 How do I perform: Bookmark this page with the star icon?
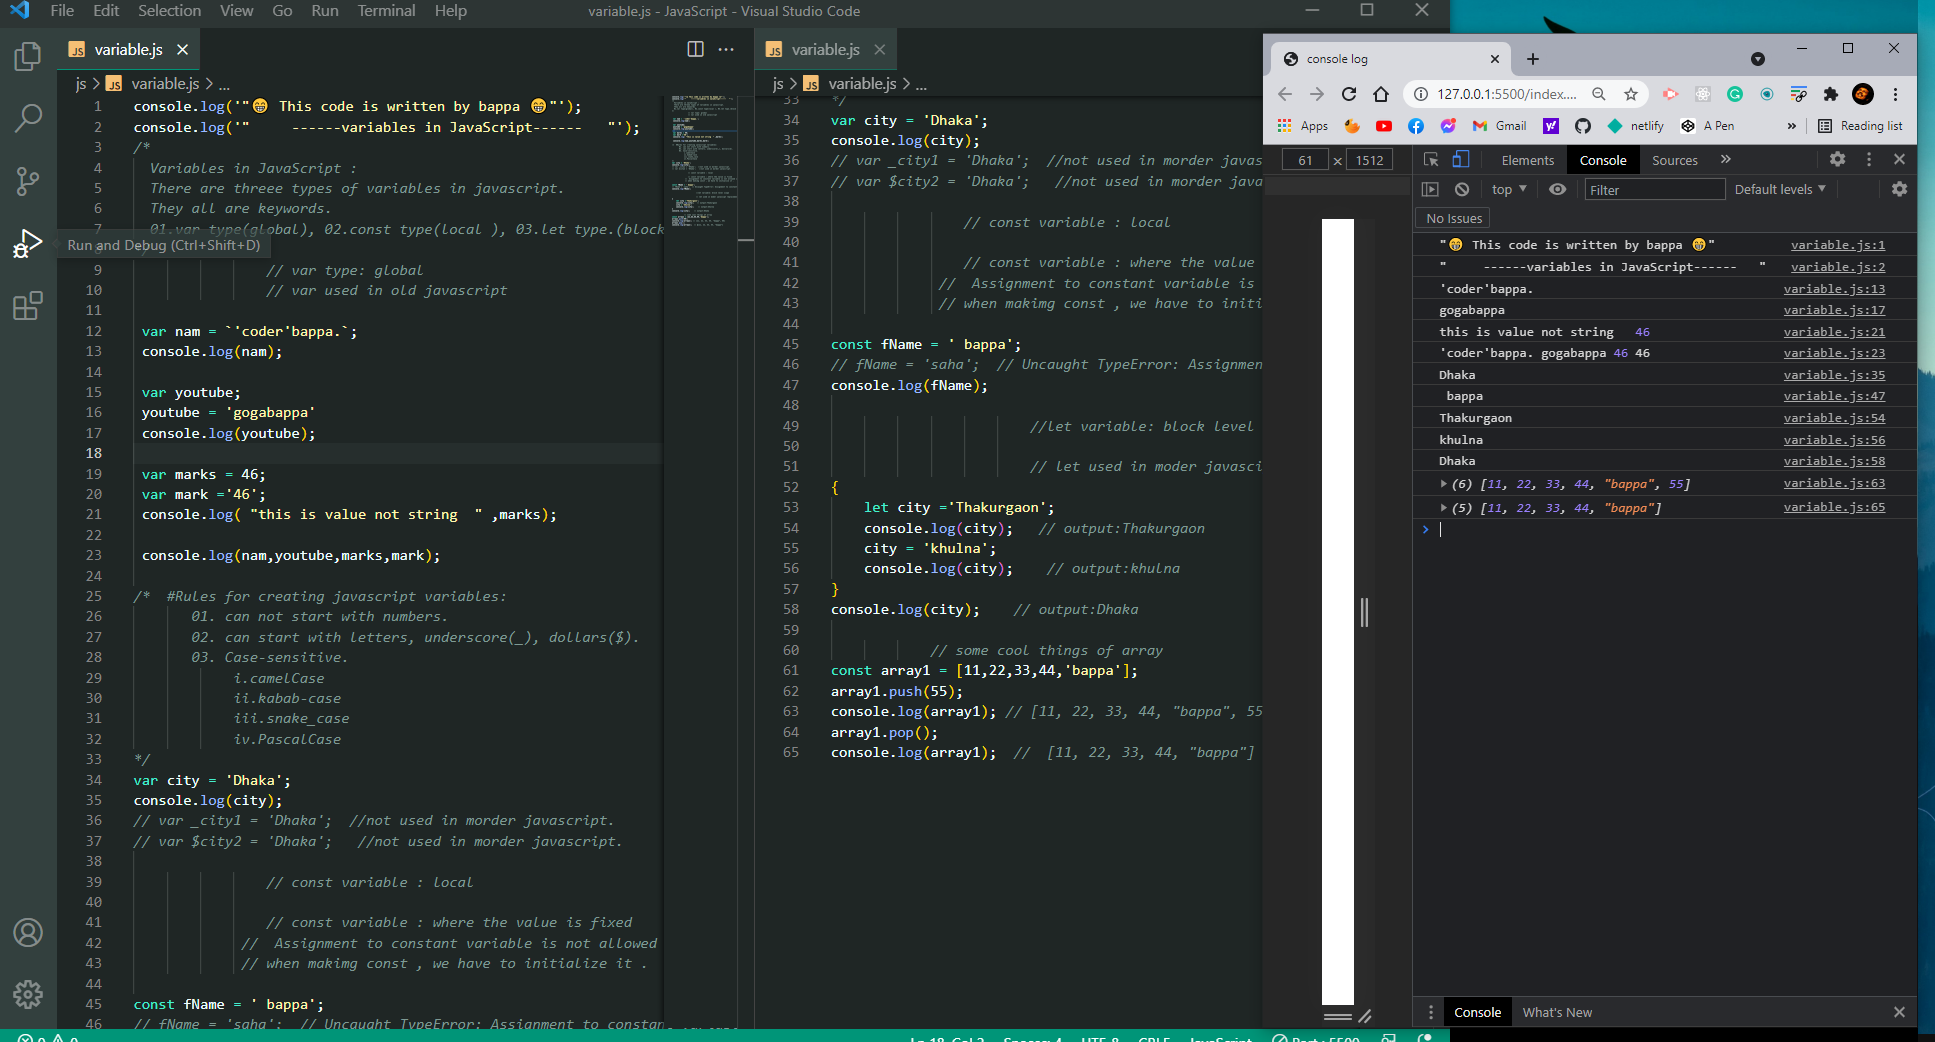[x=1631, y=94]
